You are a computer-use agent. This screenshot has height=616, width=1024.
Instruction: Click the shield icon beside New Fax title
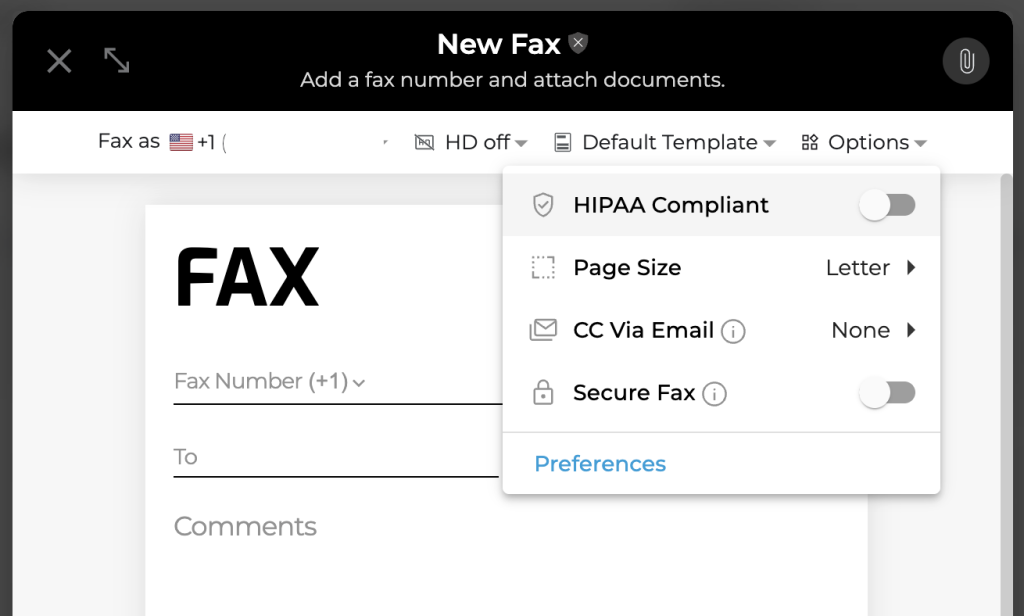tap(578, 43)
